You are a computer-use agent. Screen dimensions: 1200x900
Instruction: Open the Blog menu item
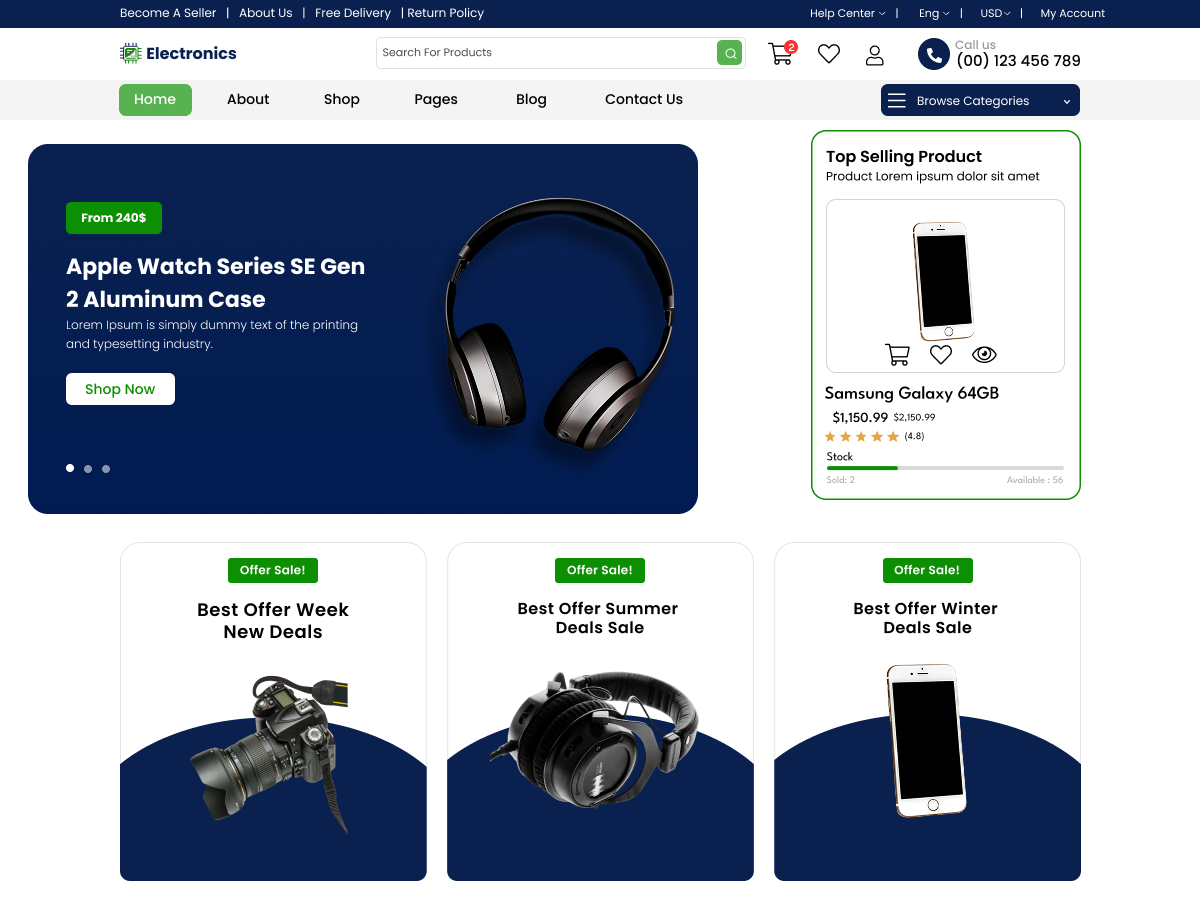(531, 99)
